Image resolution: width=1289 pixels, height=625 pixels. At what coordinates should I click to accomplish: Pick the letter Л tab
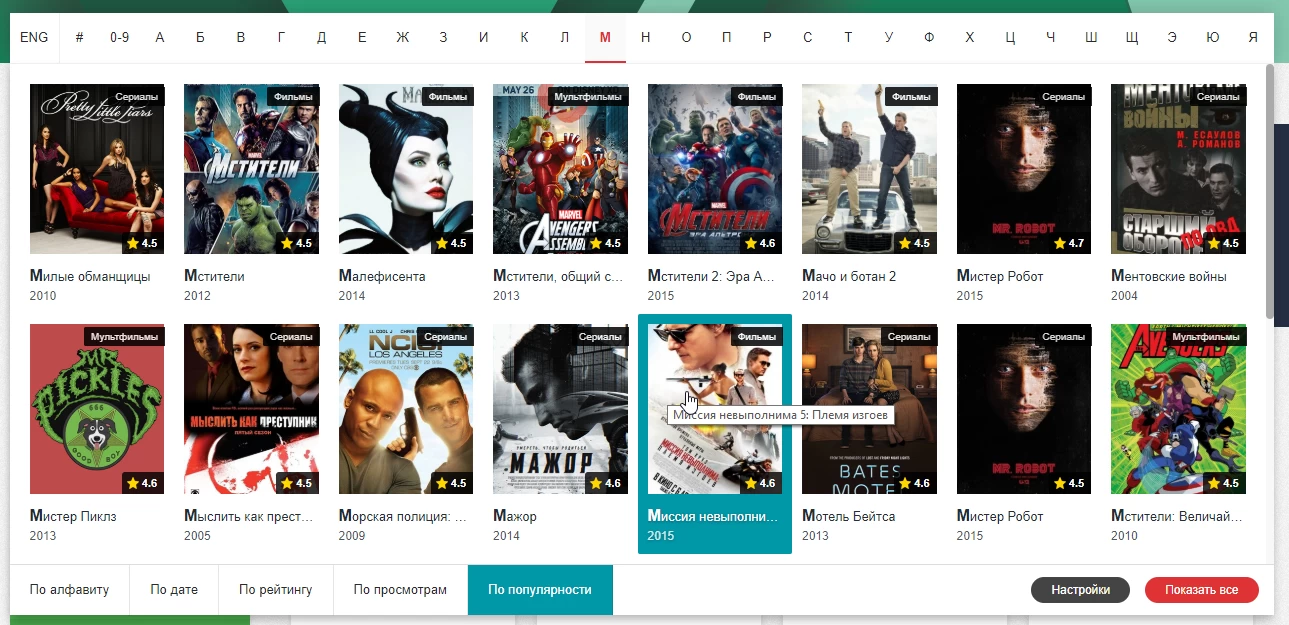pos(565,38)
